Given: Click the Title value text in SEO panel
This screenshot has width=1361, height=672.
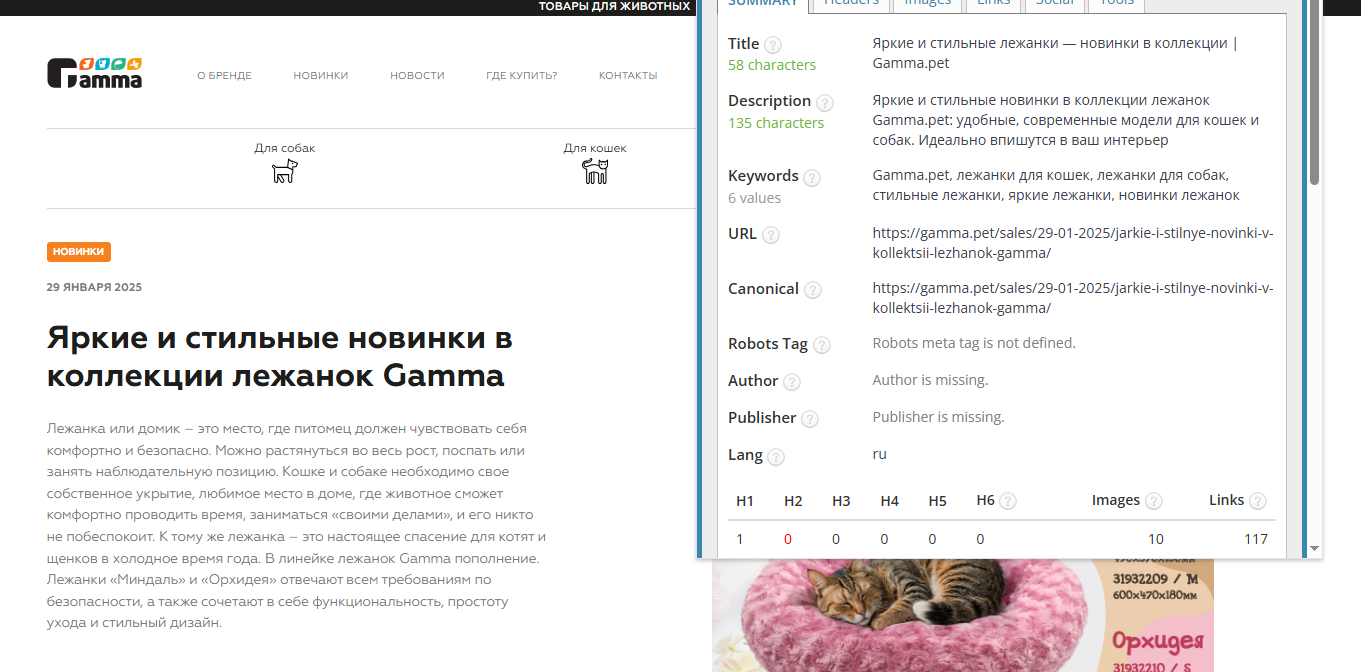Looking at the screenshot, I should pos(1055,53).
